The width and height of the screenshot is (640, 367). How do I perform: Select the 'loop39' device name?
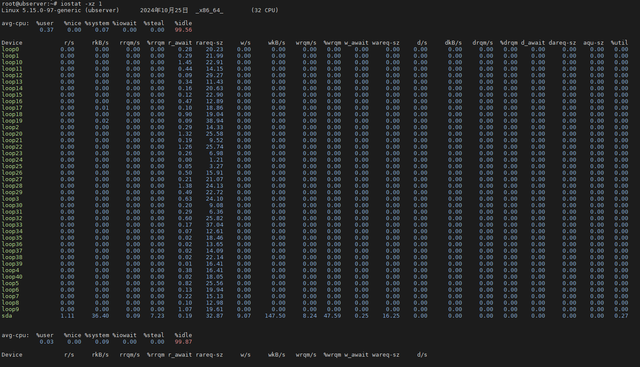(x=12, y=264)
